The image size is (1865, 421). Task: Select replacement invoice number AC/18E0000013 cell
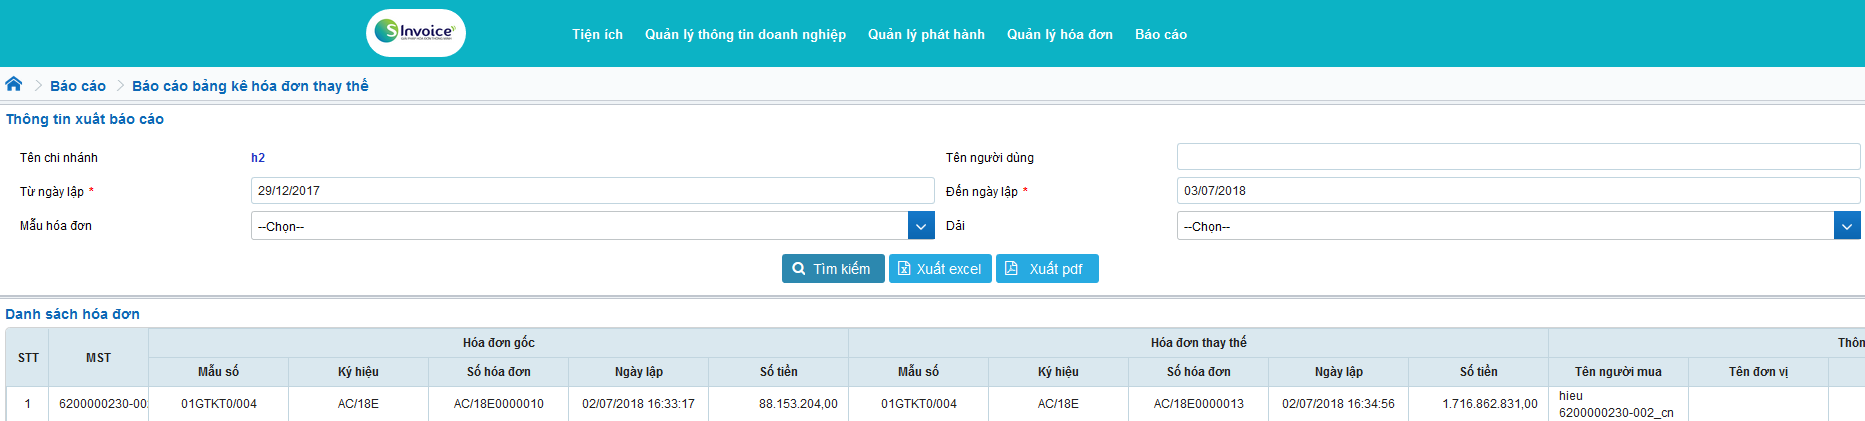(x=1198, y=404)
